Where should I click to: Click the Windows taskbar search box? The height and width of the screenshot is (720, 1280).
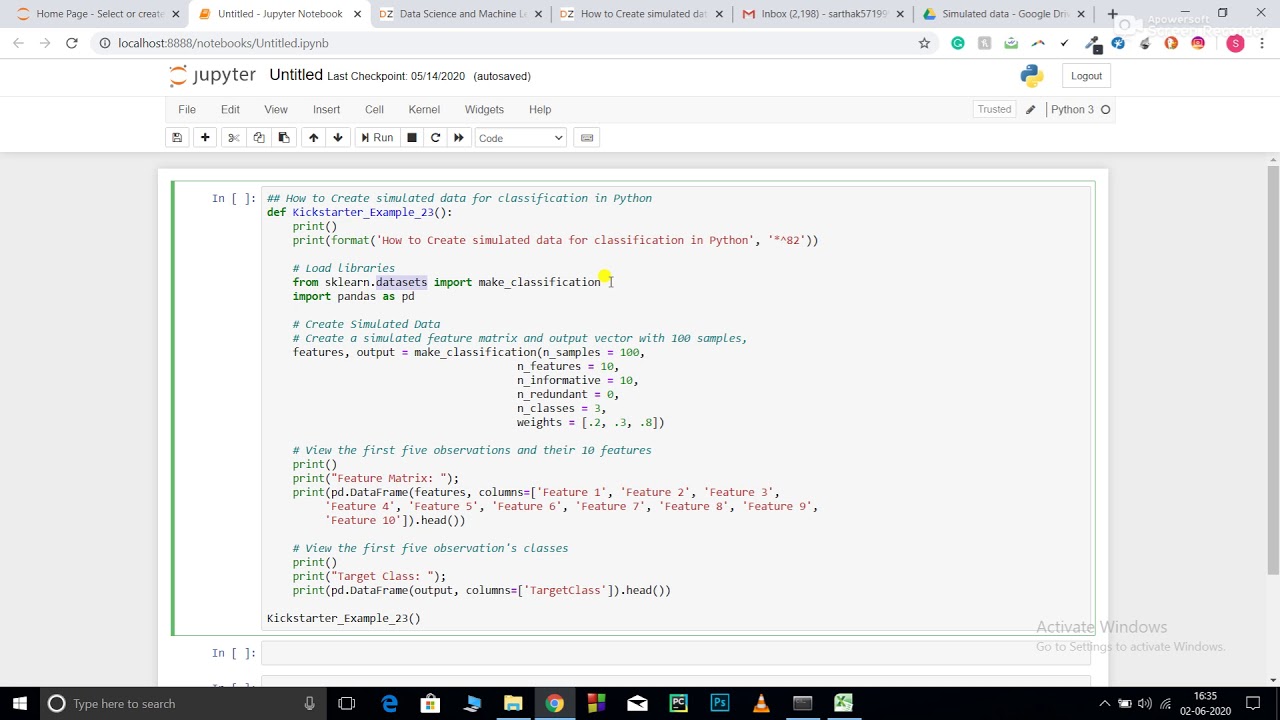point(183,703)
